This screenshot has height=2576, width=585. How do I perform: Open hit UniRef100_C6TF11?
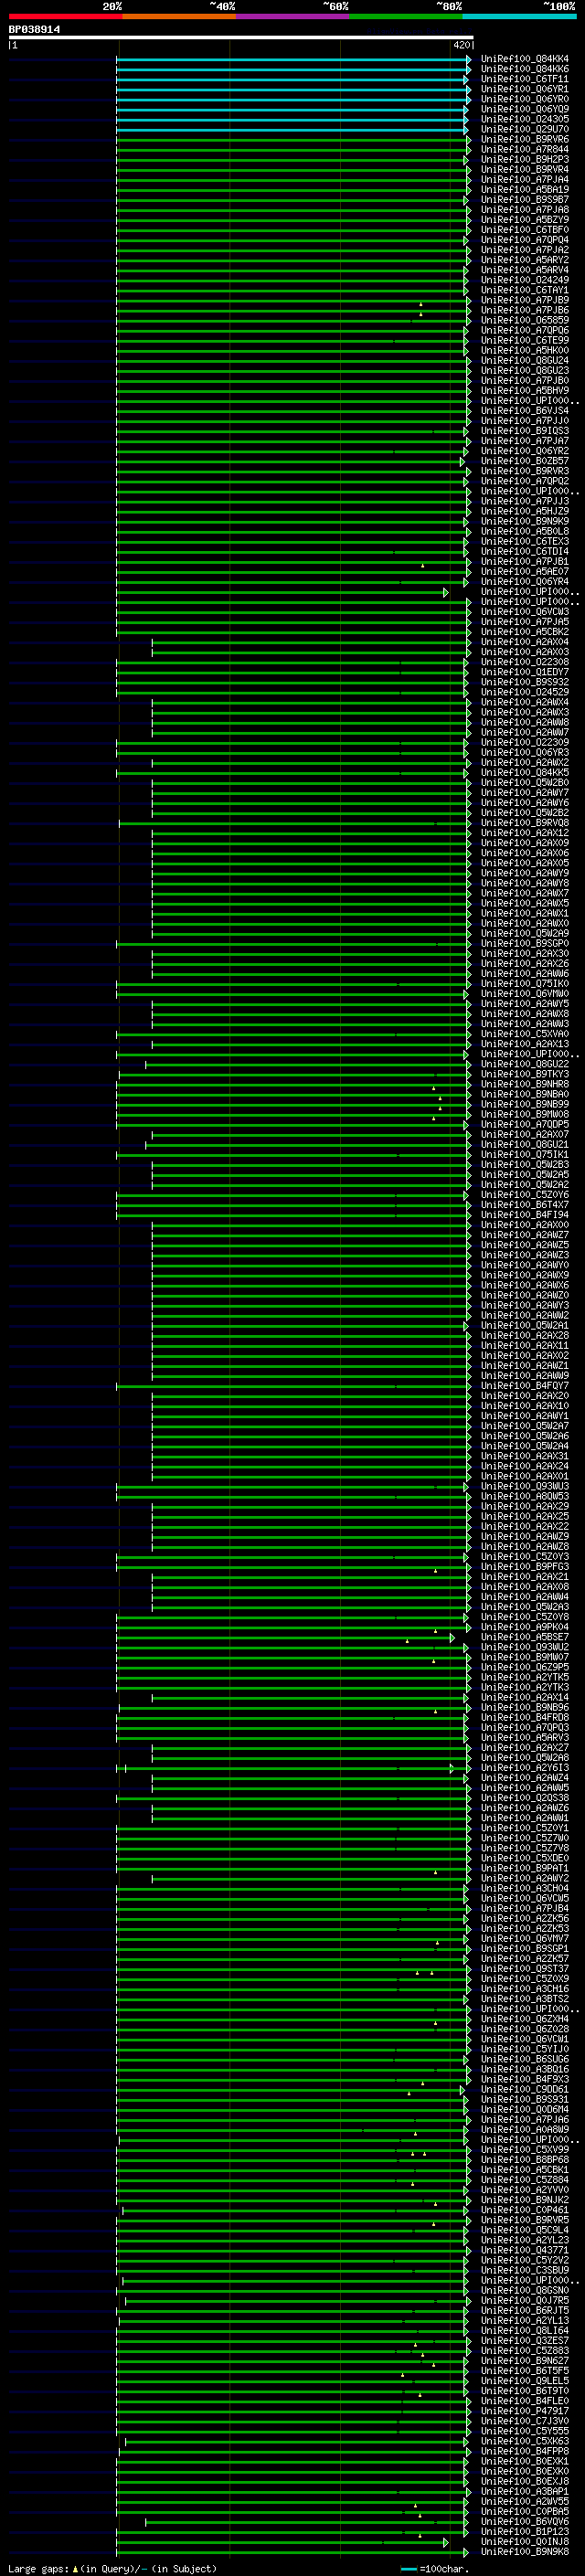pos(525,79)
